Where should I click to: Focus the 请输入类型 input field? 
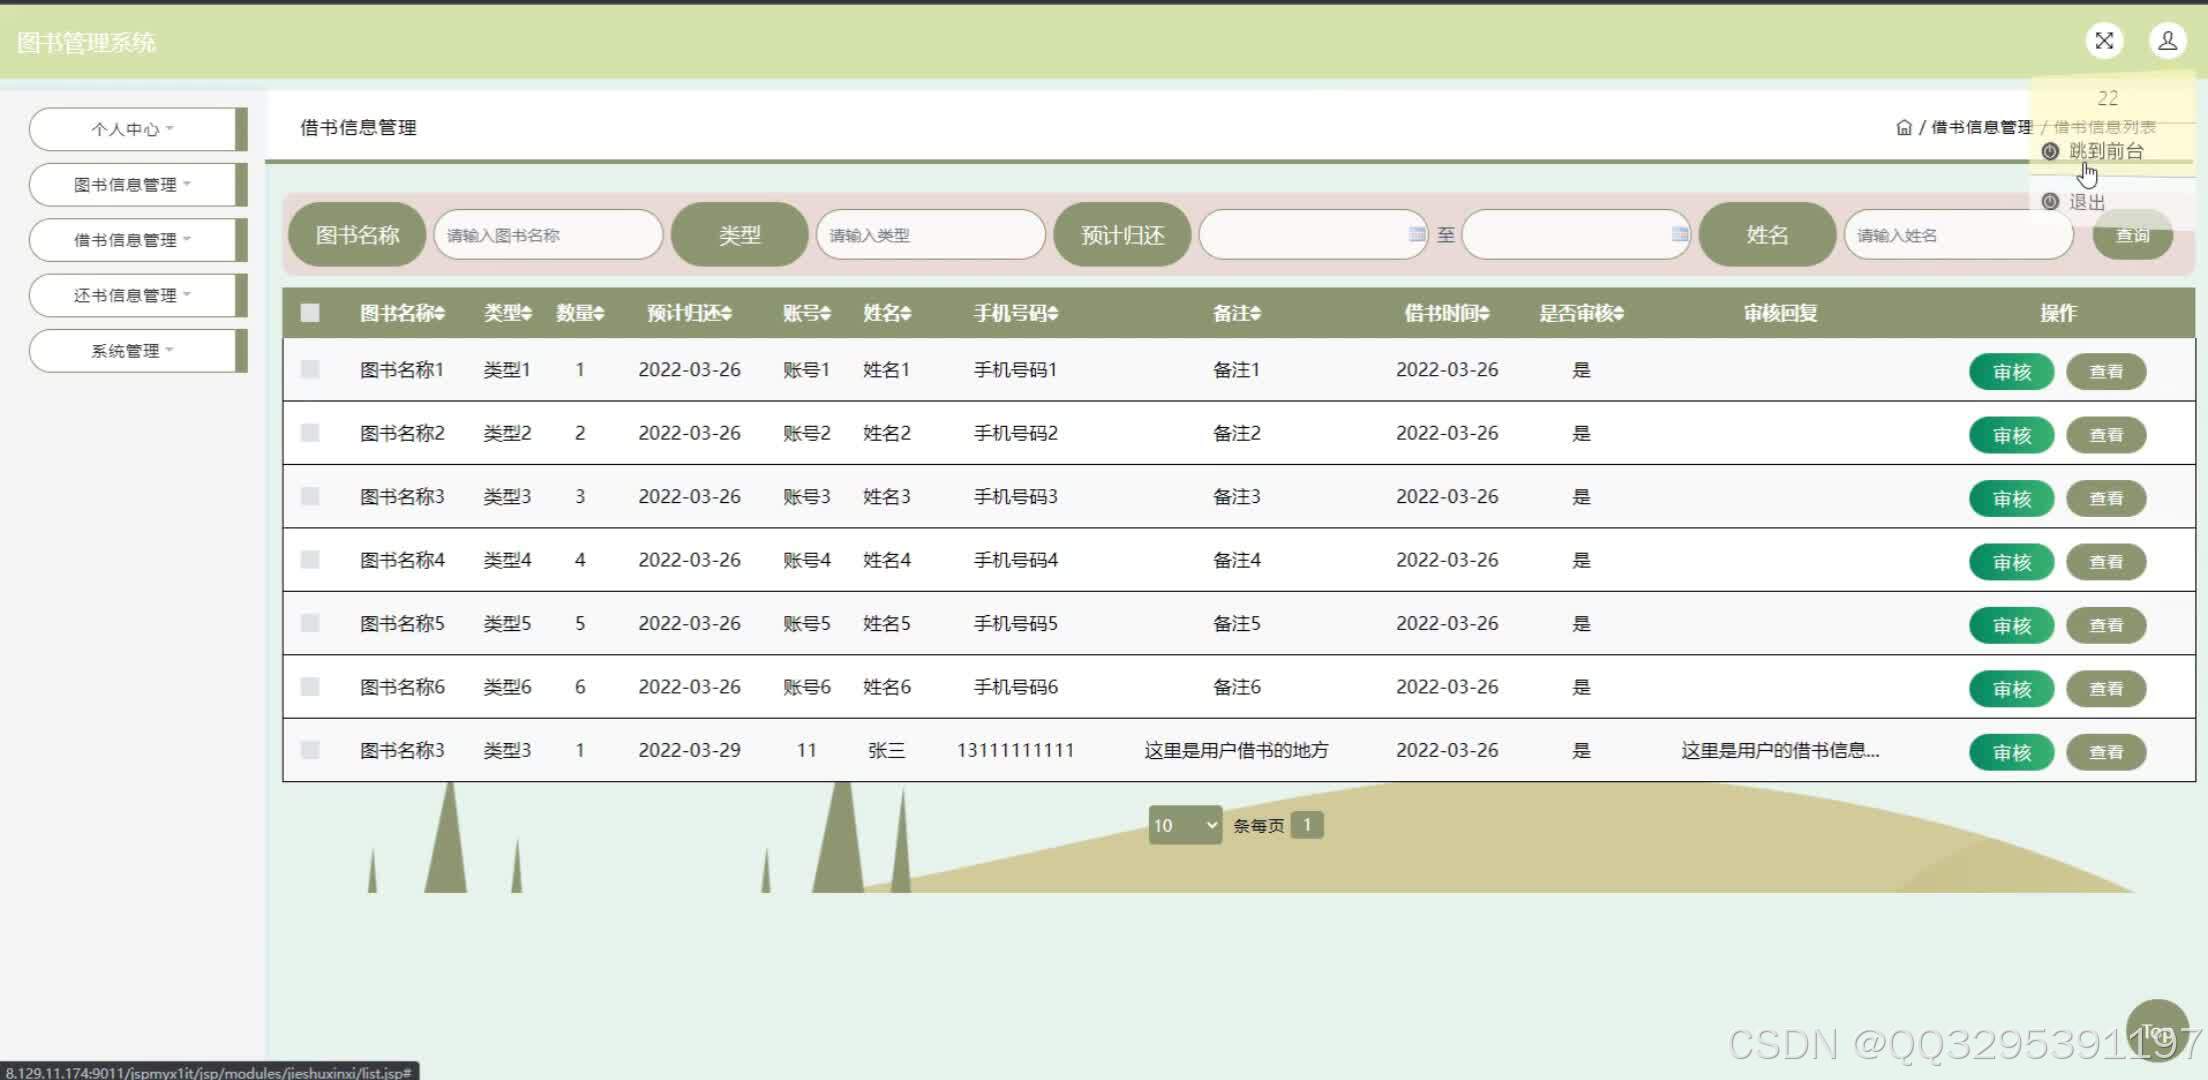click(x=931, y=235)
